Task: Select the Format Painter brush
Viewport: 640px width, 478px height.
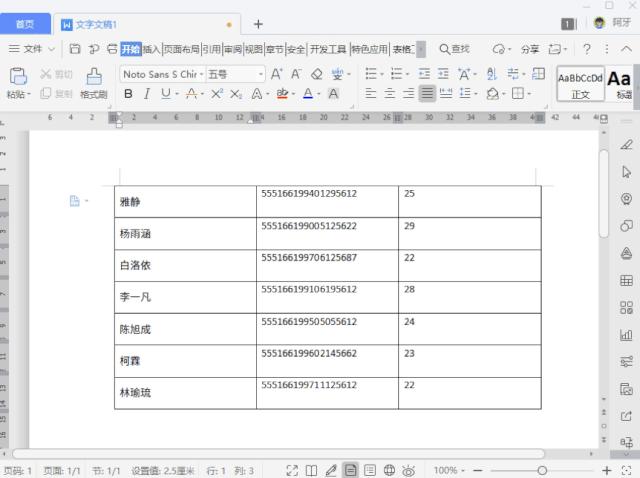Action: [x=94, y=76]
